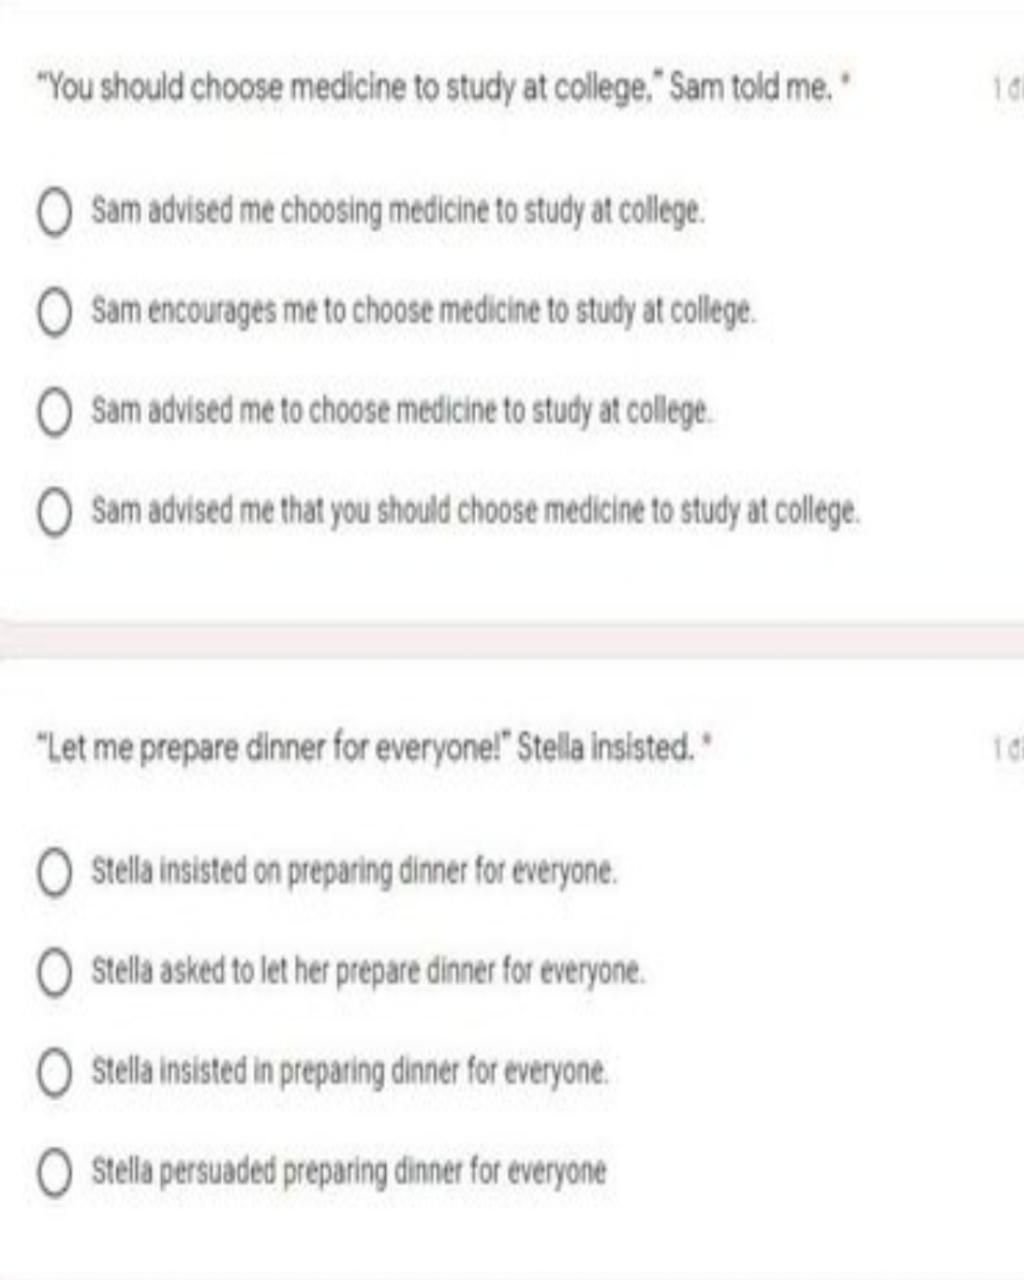Image resolution: width=1024 pixels, height=1280 pixels.
Task: Click the answer text 'Stella insisted in preparing dinner'
Action: tap(350, 1072)
